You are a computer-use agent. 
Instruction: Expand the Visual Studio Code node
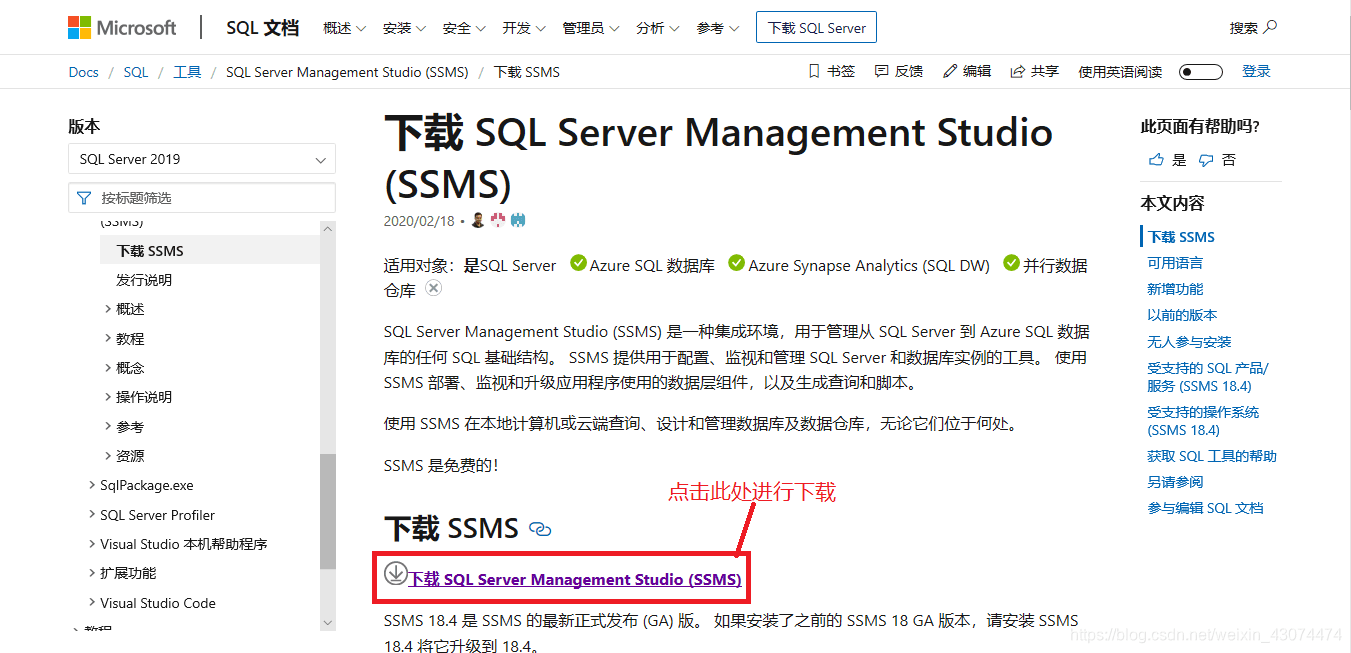92,603
